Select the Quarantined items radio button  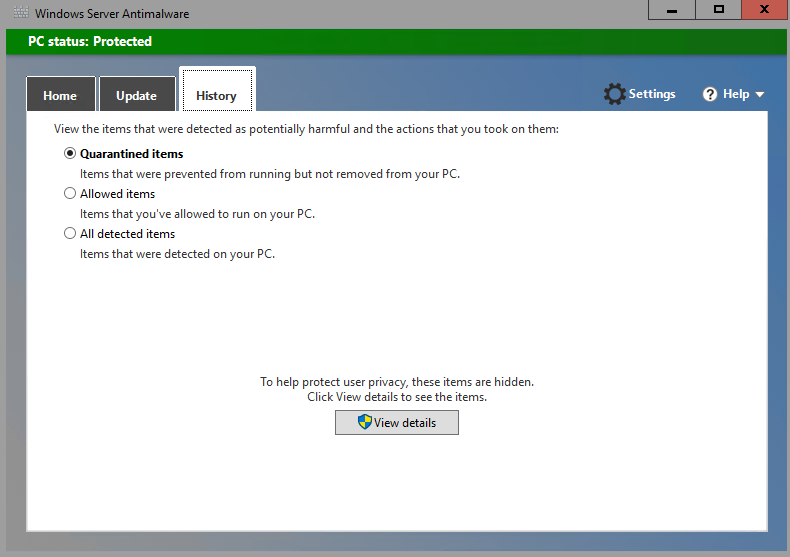pyautogui.click(x=70, y=153)
